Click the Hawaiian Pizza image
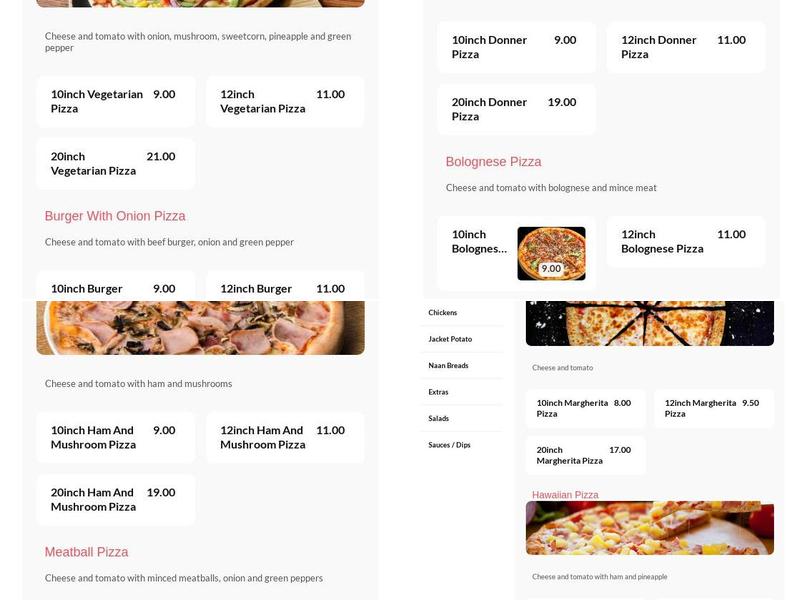This screenshot has height=600, width=800. [x=648, y=528]
